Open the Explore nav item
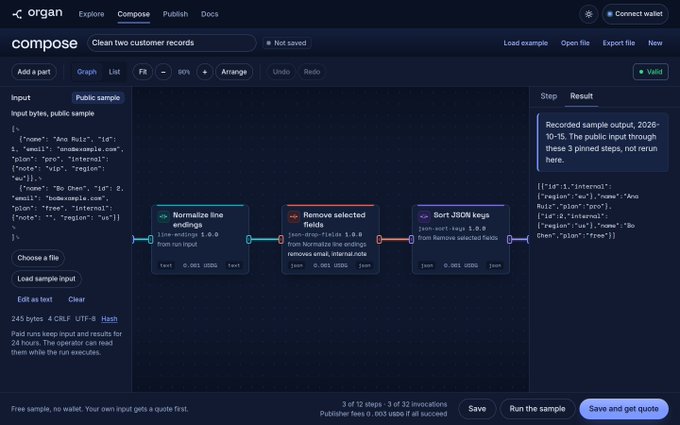This screenshot has width=680, height=425. pyautogui.click(x=91, y=14)
